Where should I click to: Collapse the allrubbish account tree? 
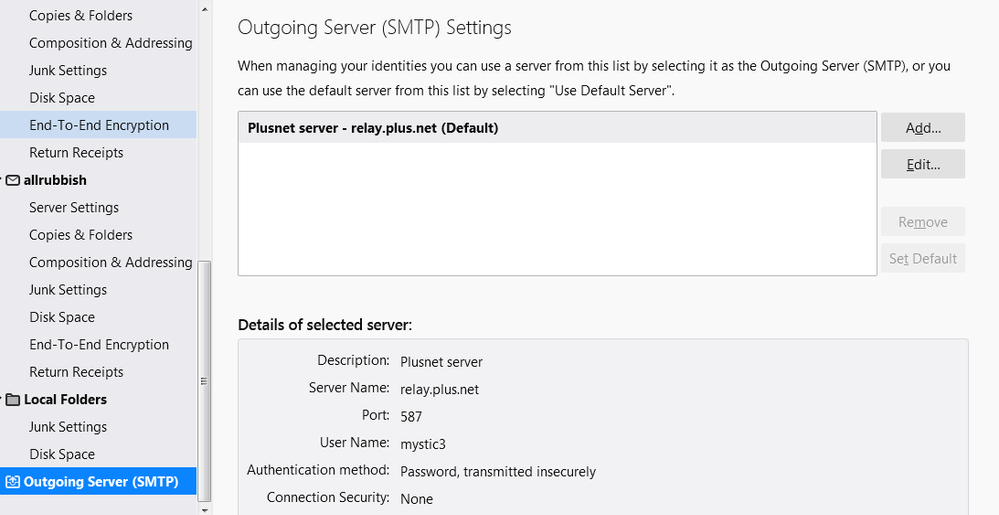pos(2,181)
